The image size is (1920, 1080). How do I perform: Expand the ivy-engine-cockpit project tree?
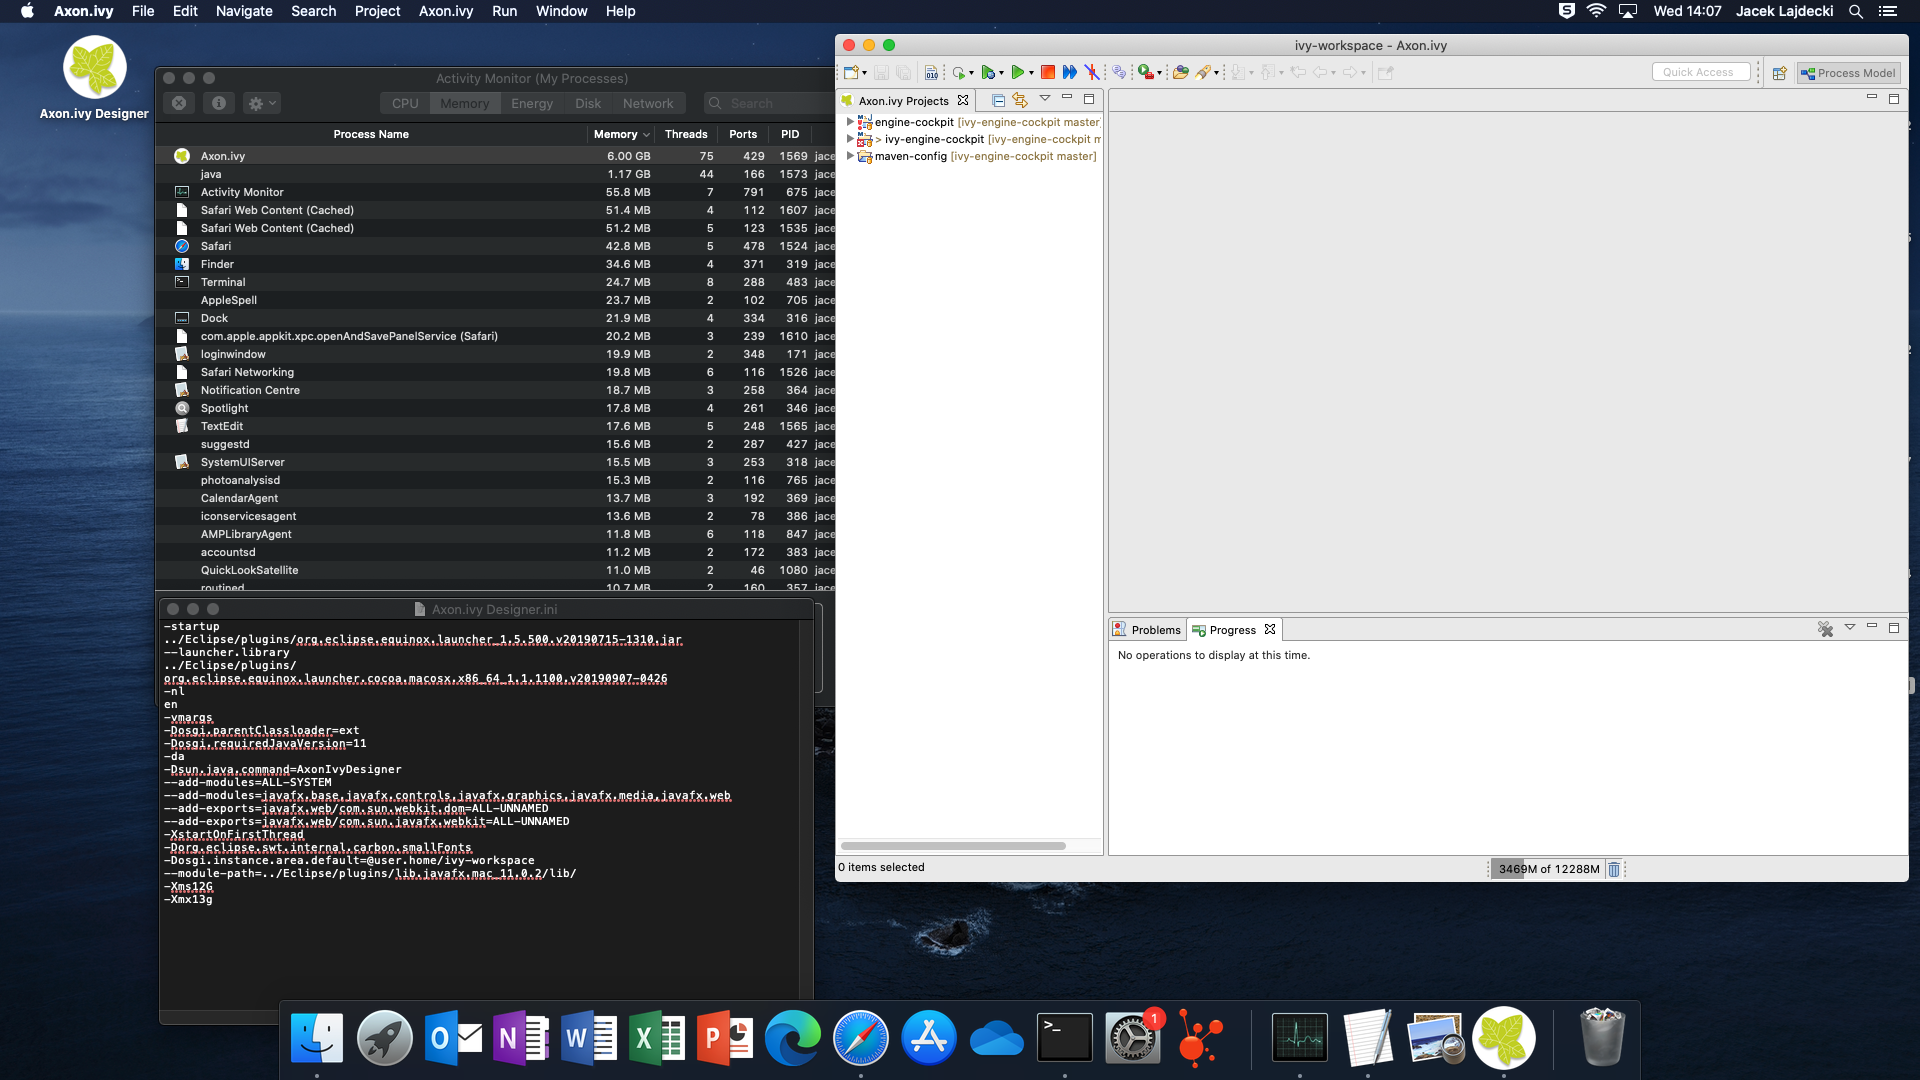[x=851, y=138]
